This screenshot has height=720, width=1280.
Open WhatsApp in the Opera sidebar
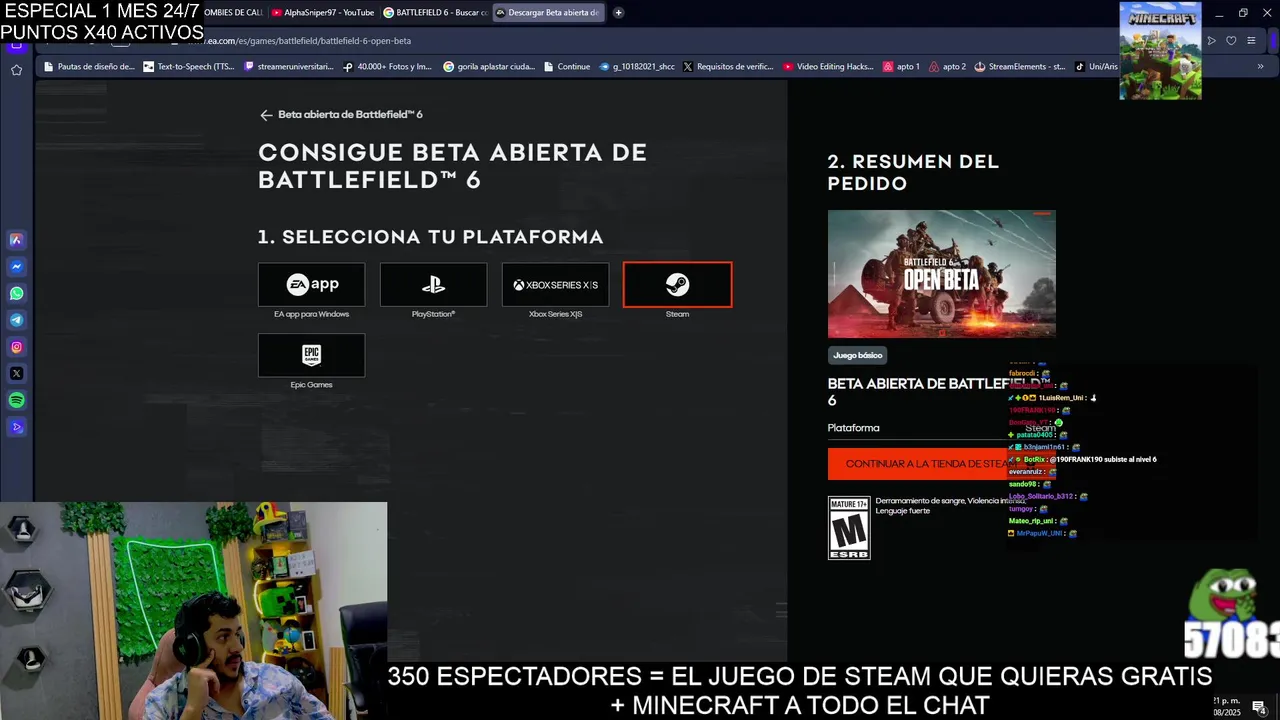tap(17, 294)
